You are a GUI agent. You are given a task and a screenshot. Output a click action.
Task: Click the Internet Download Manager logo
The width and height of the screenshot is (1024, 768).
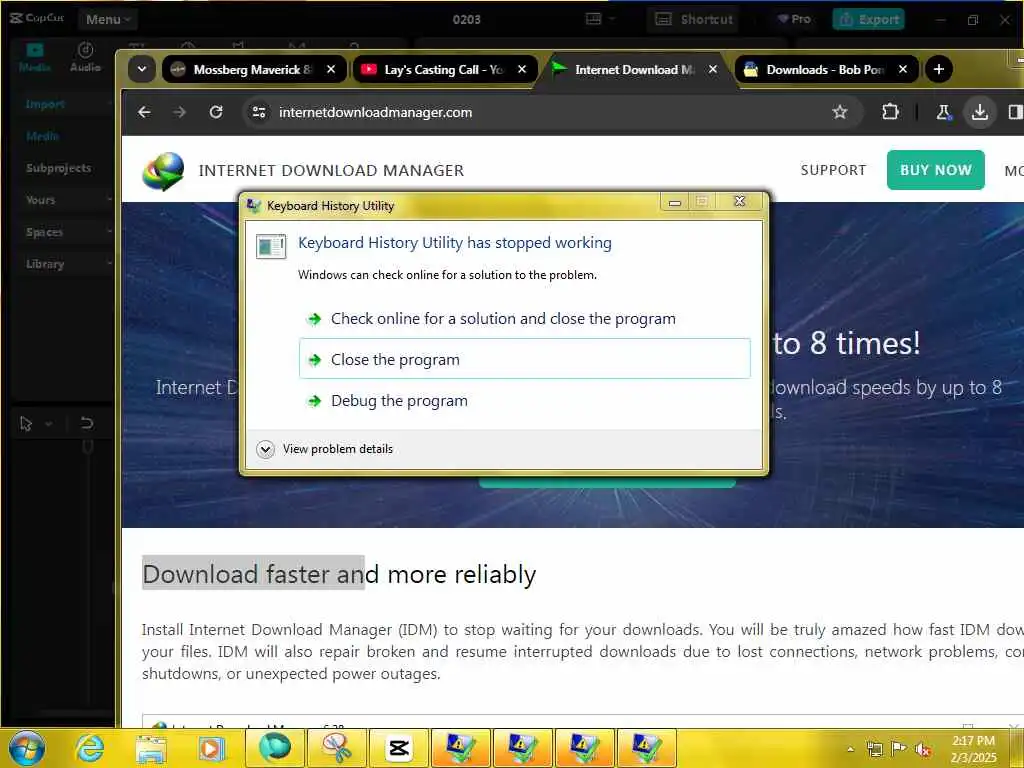click(163, 171)
